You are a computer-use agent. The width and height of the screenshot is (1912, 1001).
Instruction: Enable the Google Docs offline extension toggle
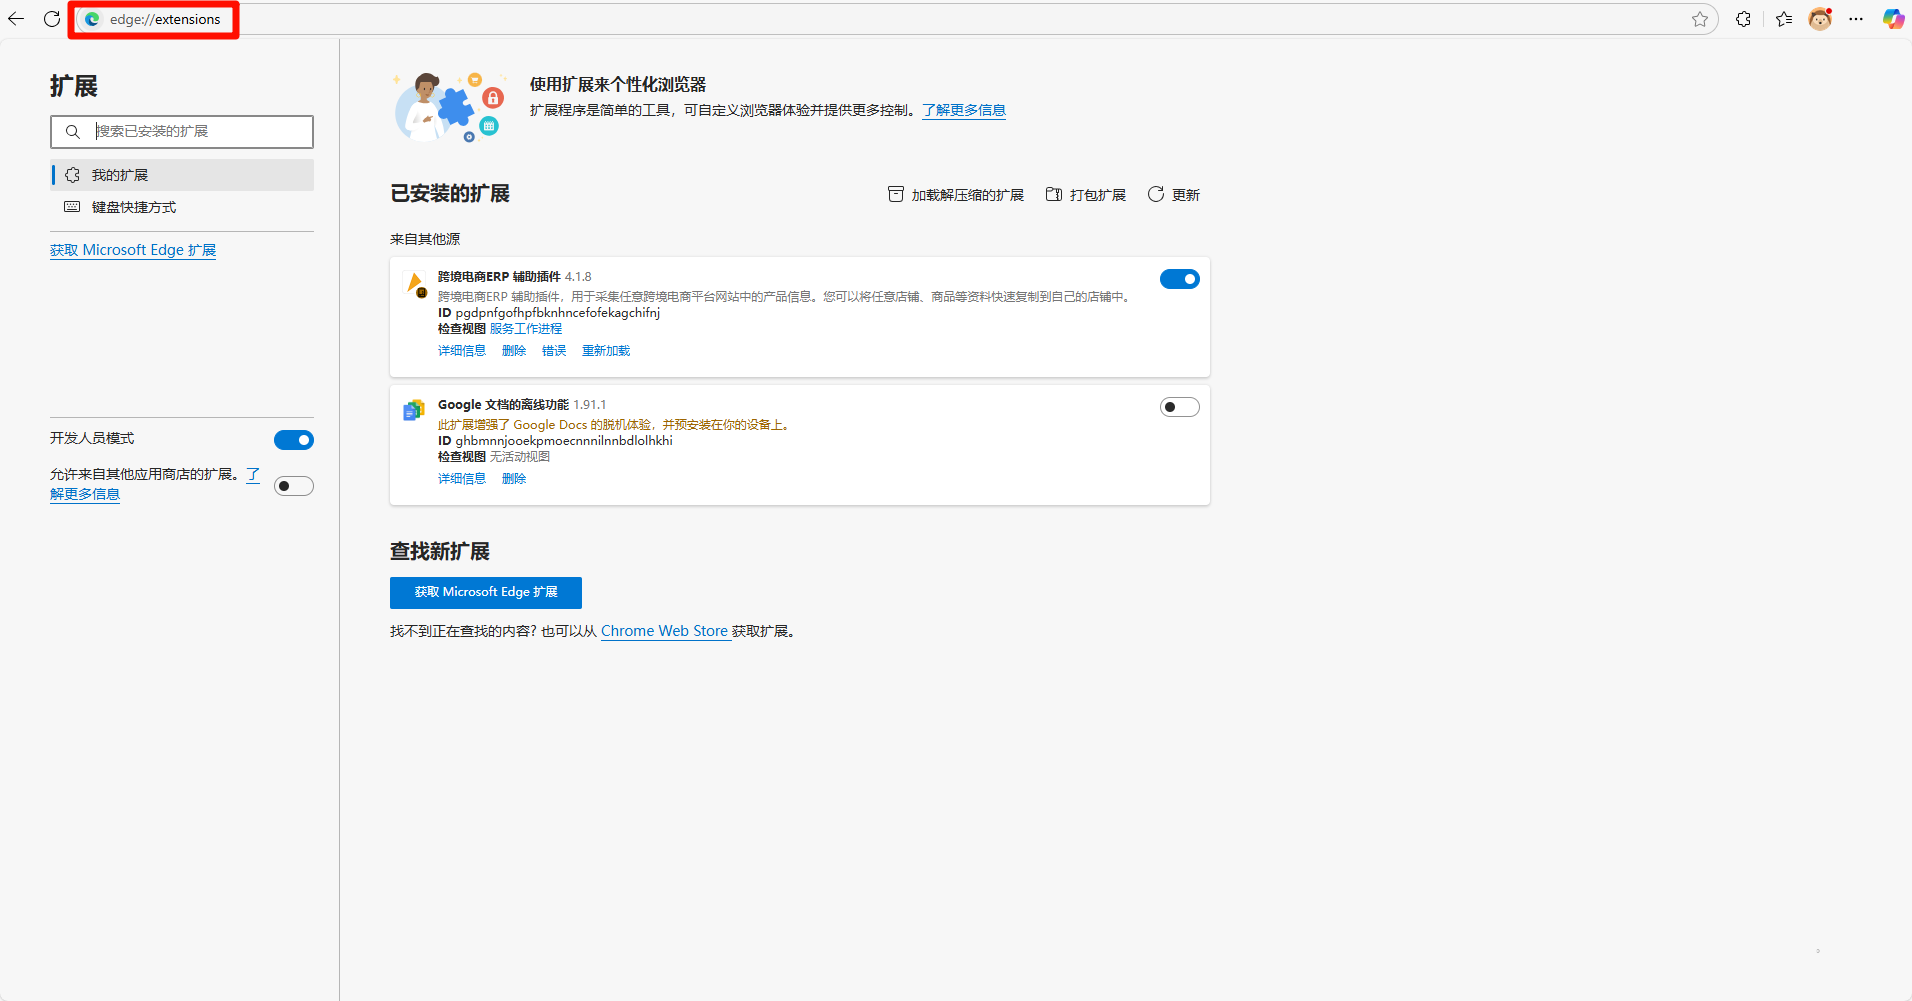1180,407
